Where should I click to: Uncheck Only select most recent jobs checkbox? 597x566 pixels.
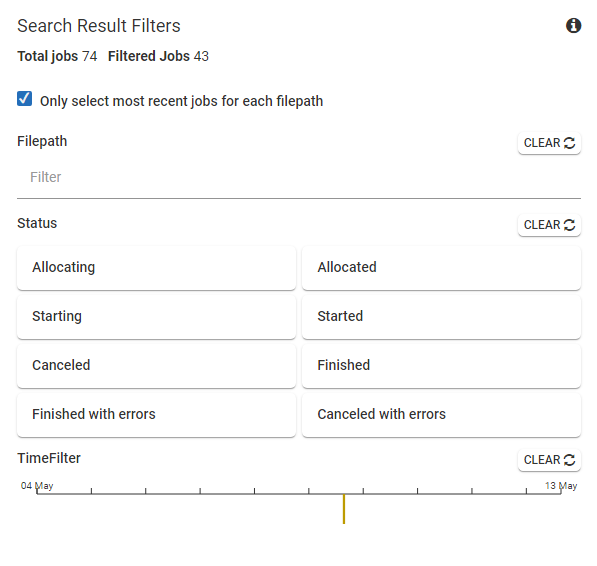click(x=24, y=99)
